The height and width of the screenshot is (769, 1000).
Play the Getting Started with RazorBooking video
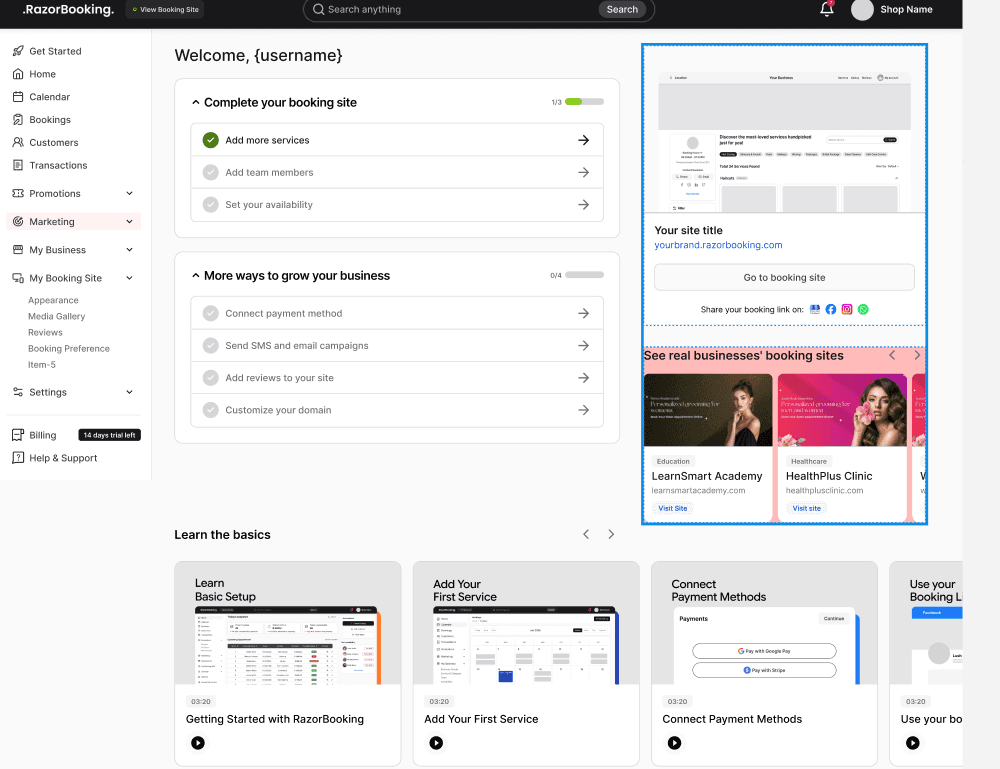pyautogui.click(x=198, y=743)
